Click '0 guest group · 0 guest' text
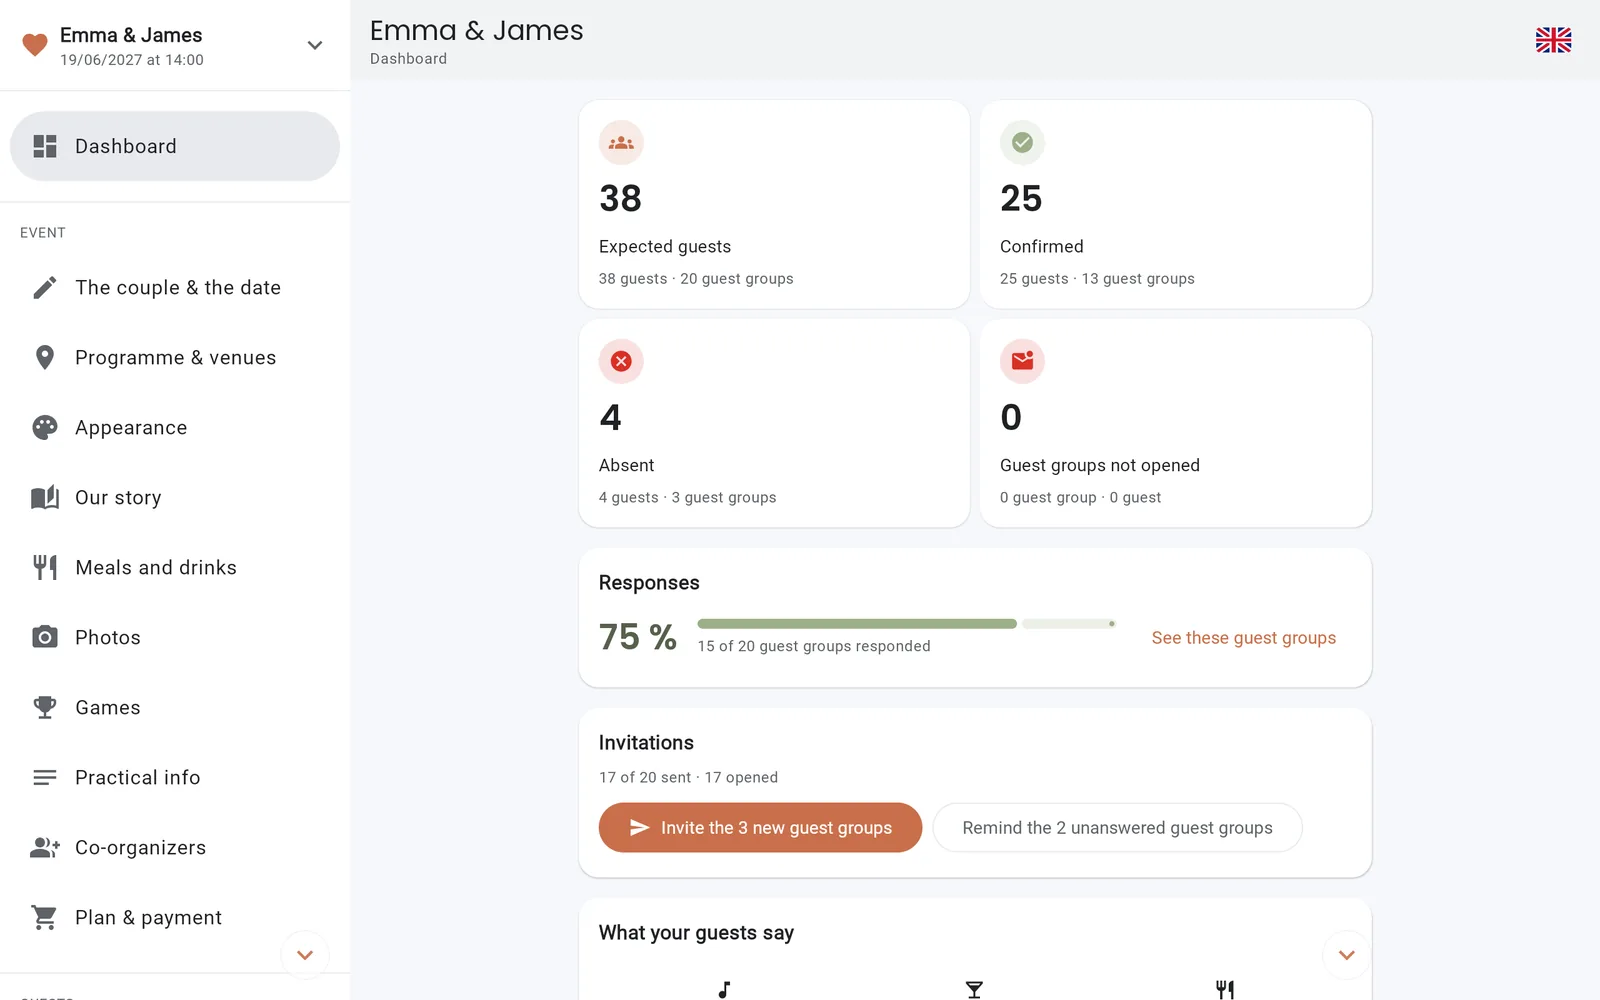The image size is (1600, 1000). pos(1080,497)
